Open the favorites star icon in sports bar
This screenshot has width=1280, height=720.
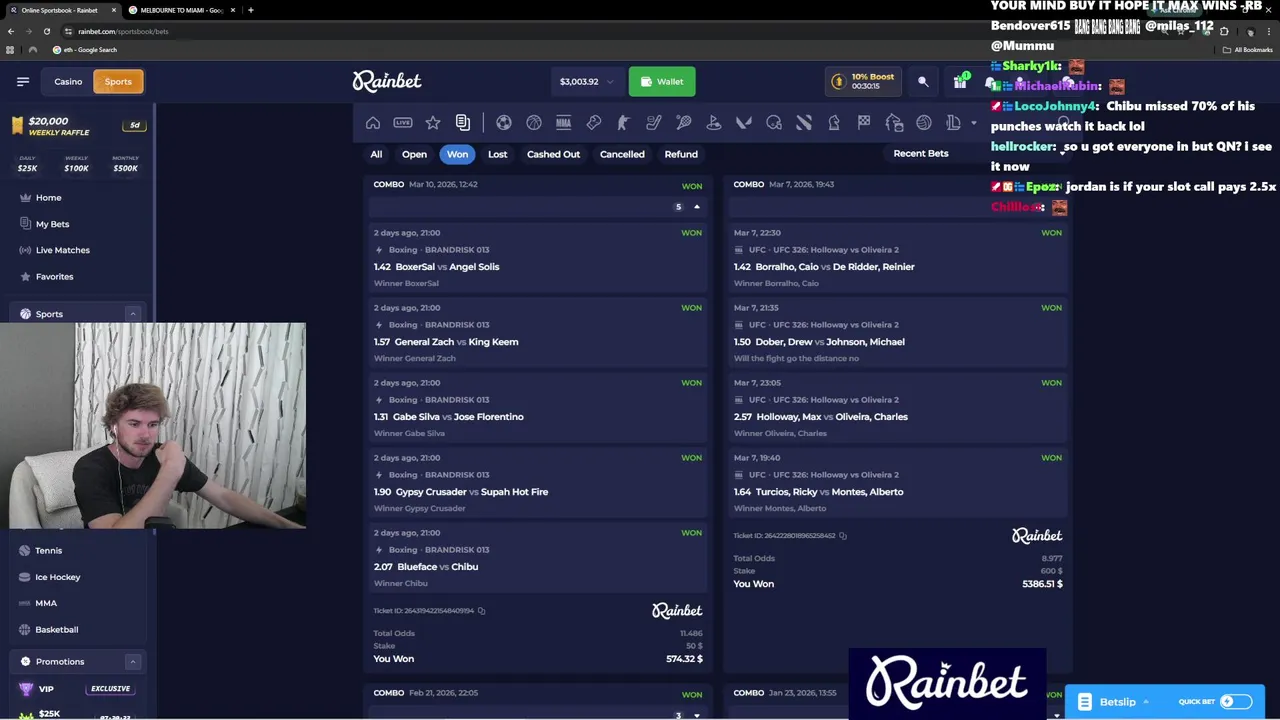[x=433, y=123]
